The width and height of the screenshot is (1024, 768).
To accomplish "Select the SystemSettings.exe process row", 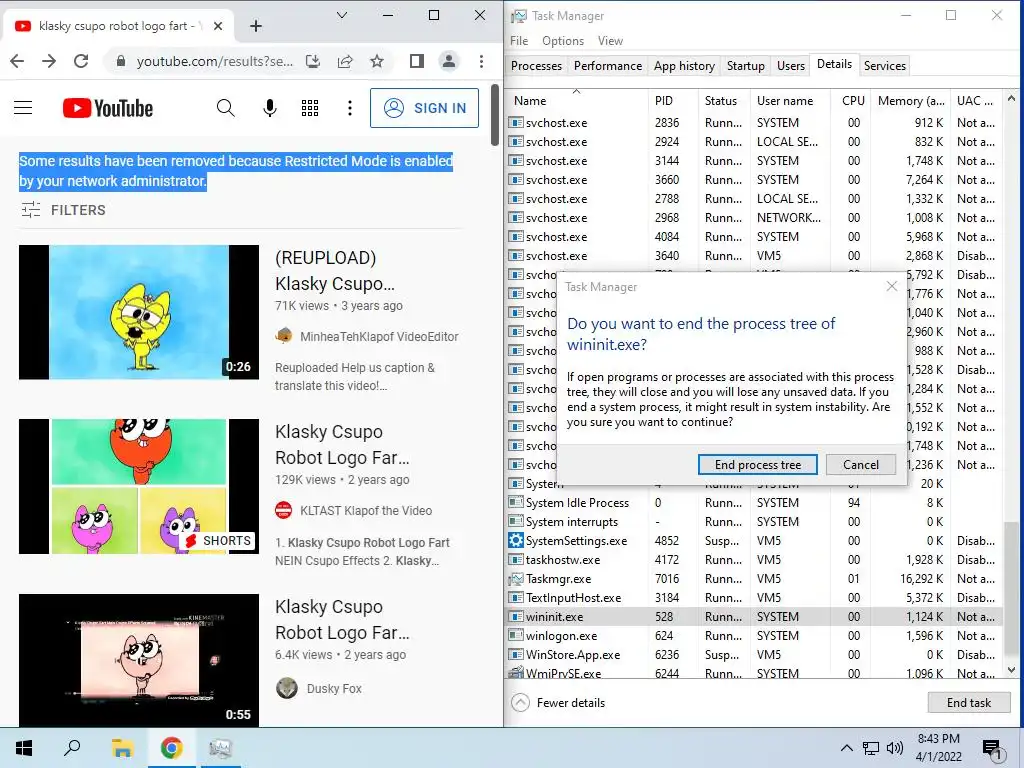I will point(754,541).
